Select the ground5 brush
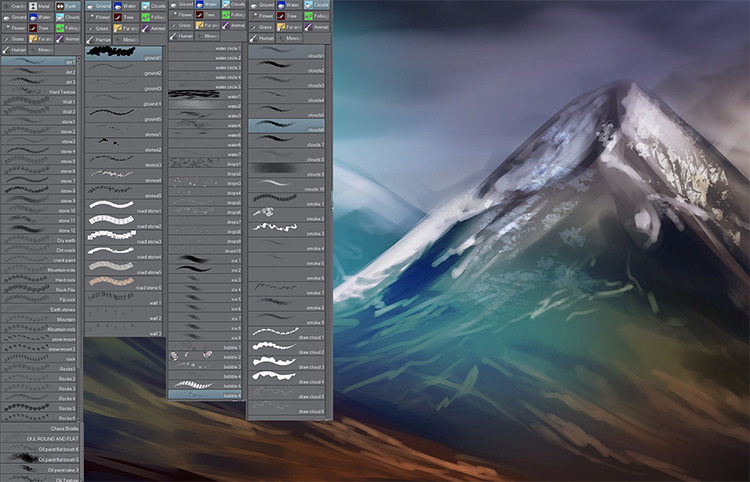 click(124, 115)
